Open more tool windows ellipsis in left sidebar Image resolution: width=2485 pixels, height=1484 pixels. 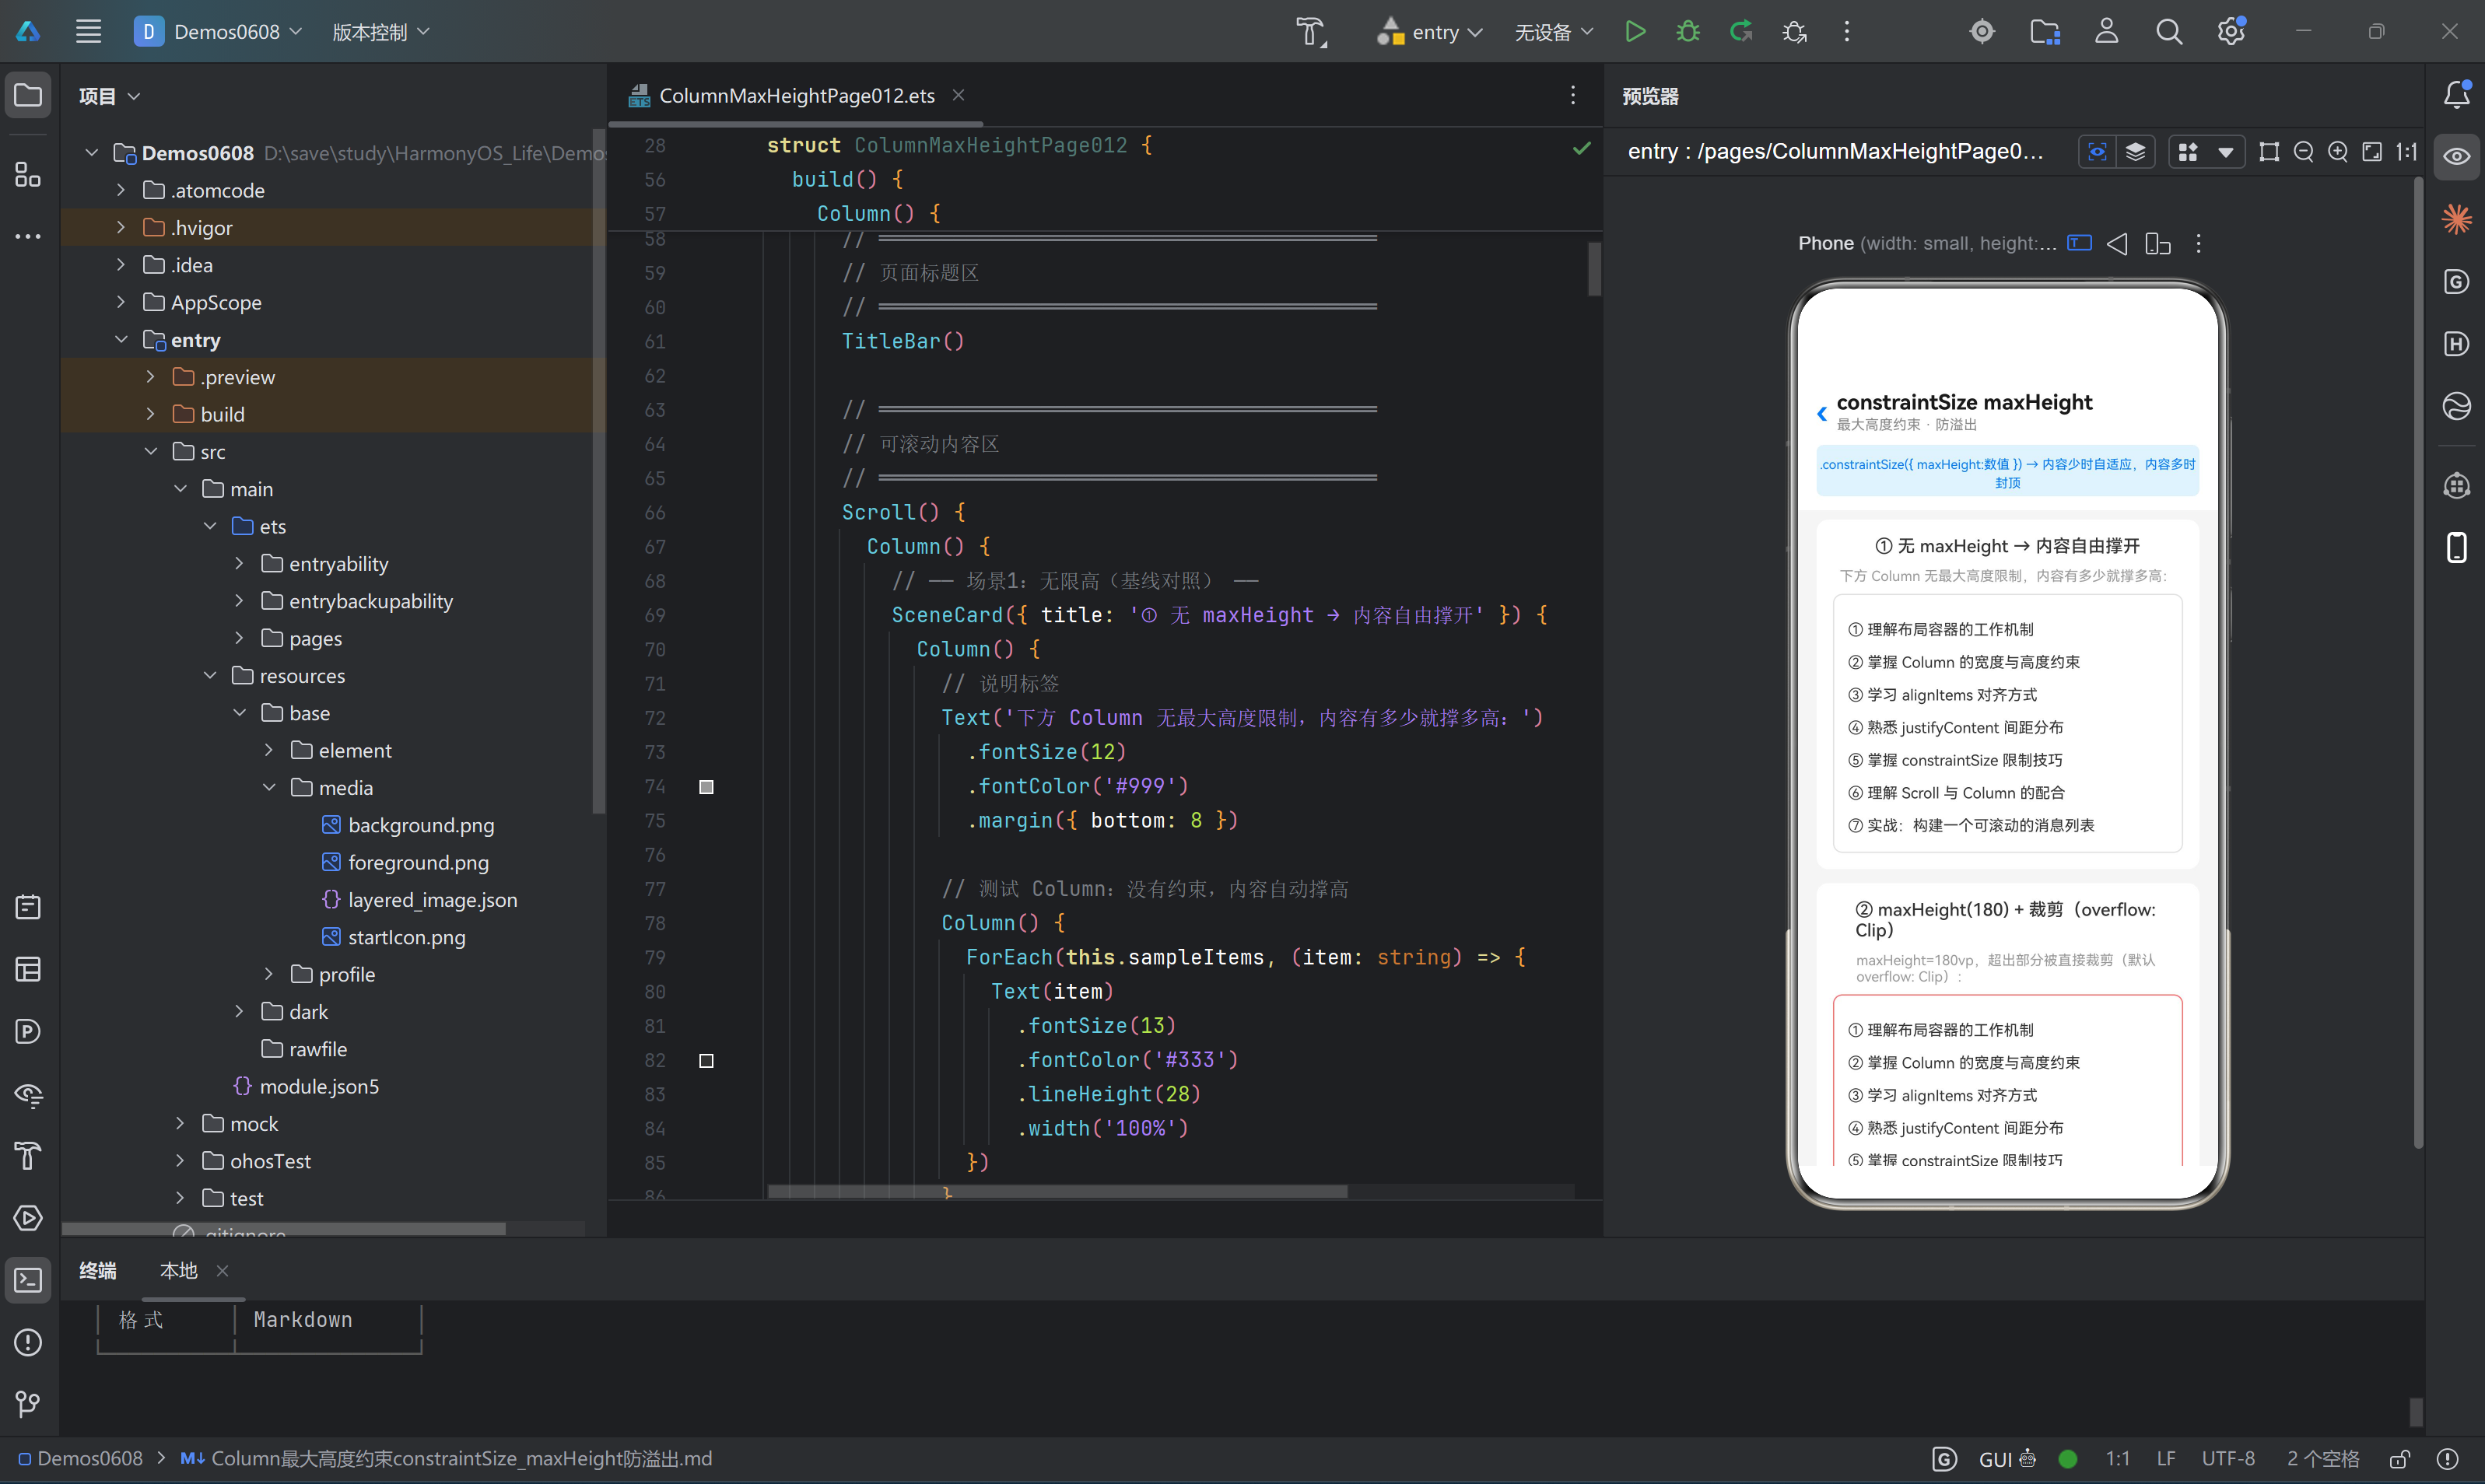click(x=28, y=237)
